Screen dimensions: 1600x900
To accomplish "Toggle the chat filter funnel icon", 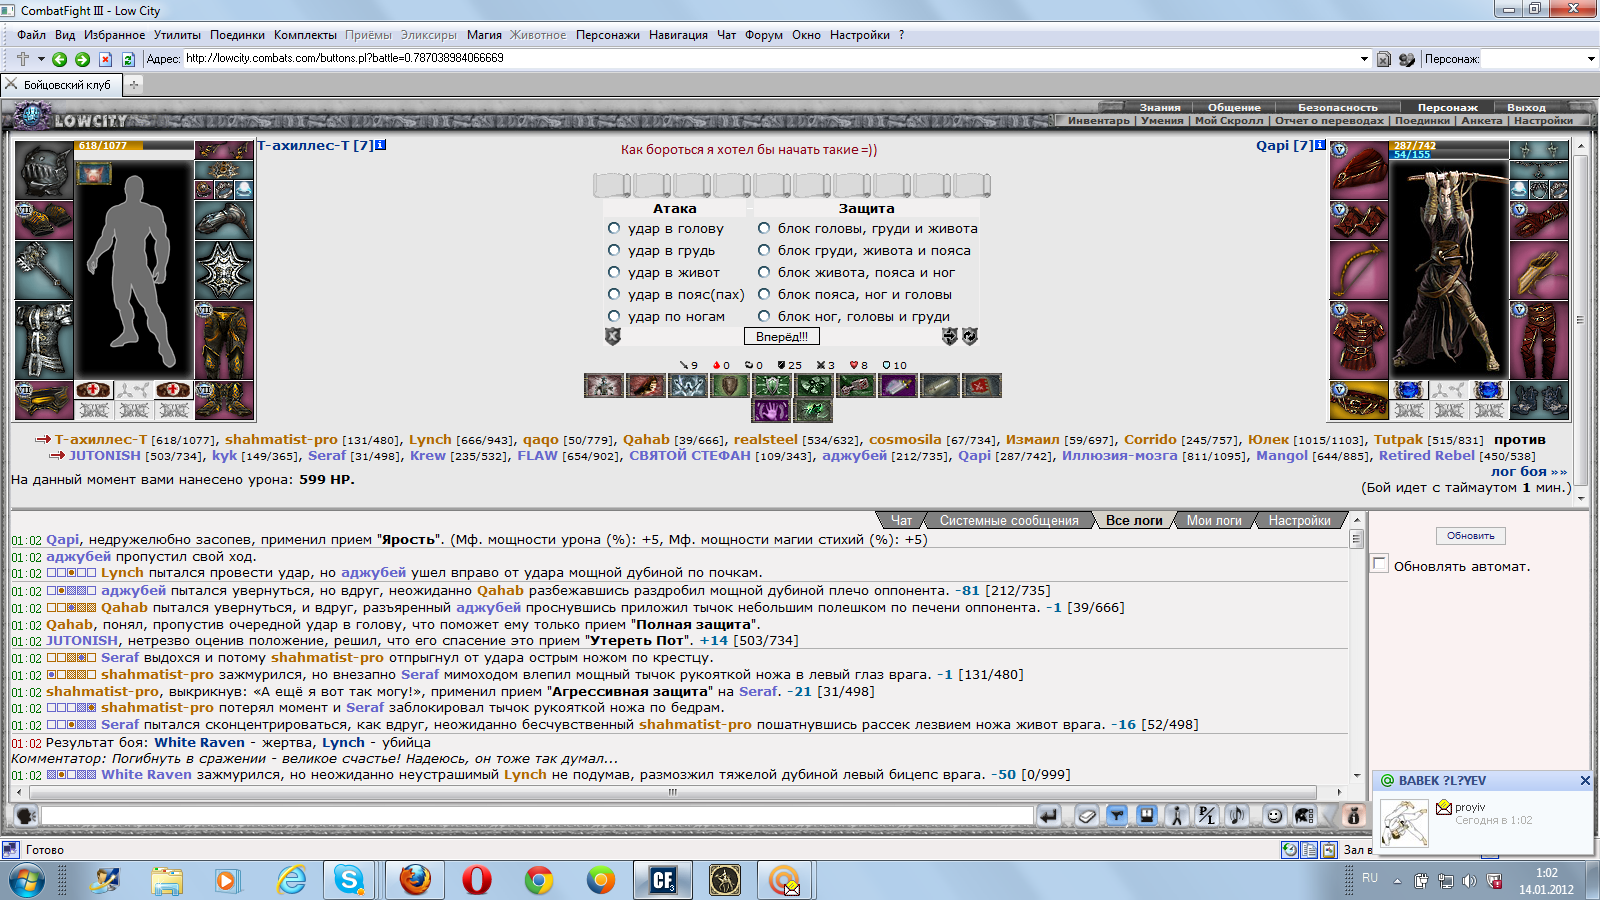I will (x=1117, y=816).
